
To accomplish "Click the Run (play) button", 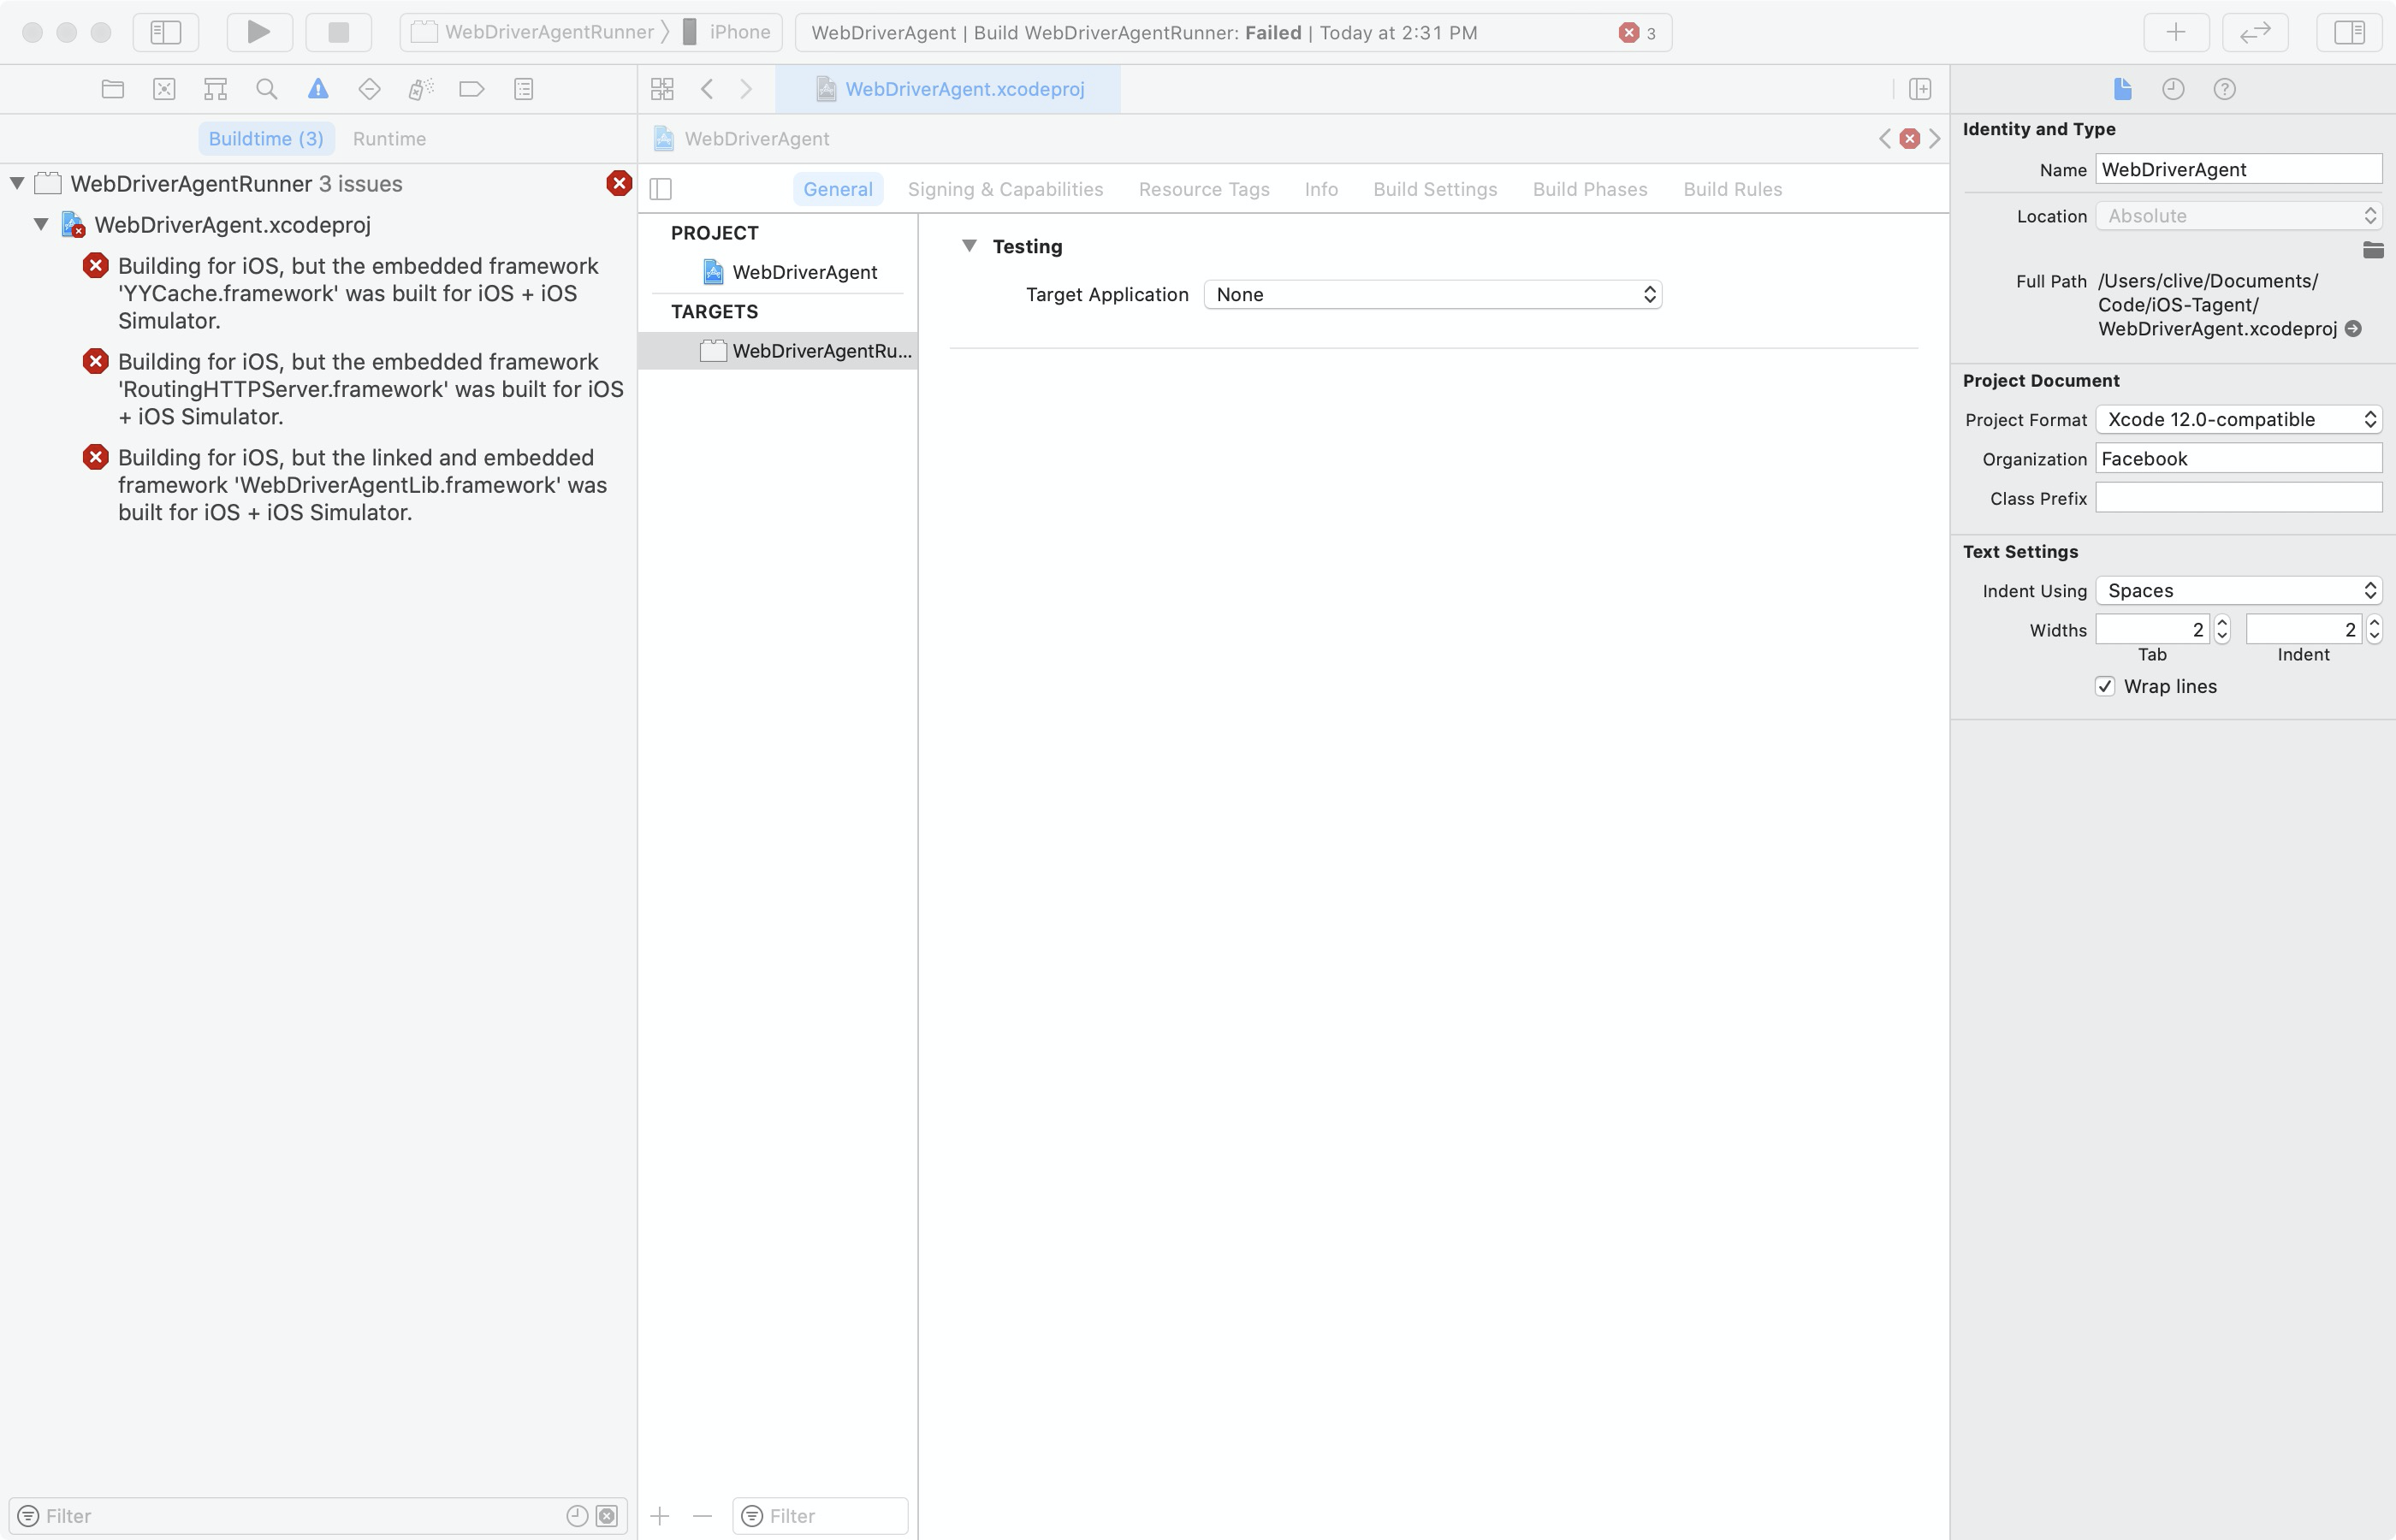I will pyautogui.click(x=259, y=32).
